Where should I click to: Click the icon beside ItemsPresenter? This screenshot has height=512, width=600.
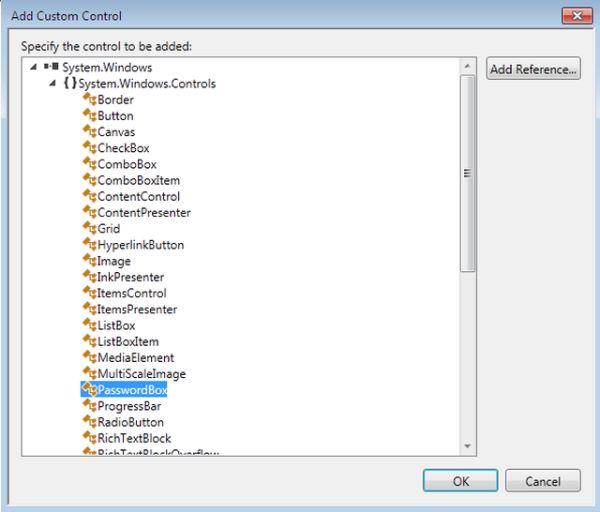pyautogui.click(x=90, y=309)
